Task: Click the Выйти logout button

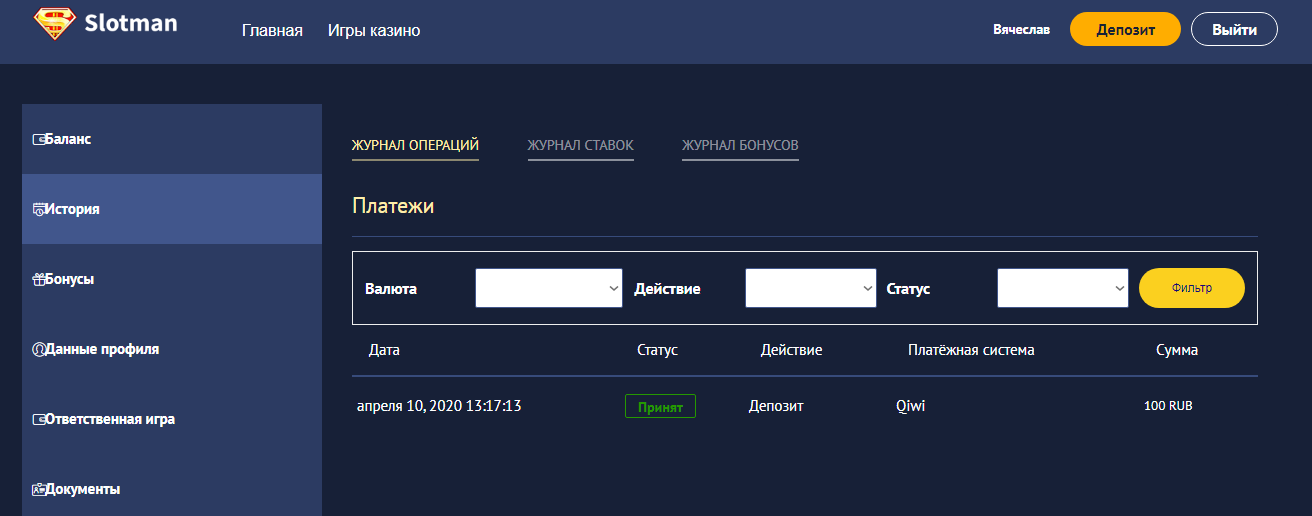Action: click(x=1234, y=29)
